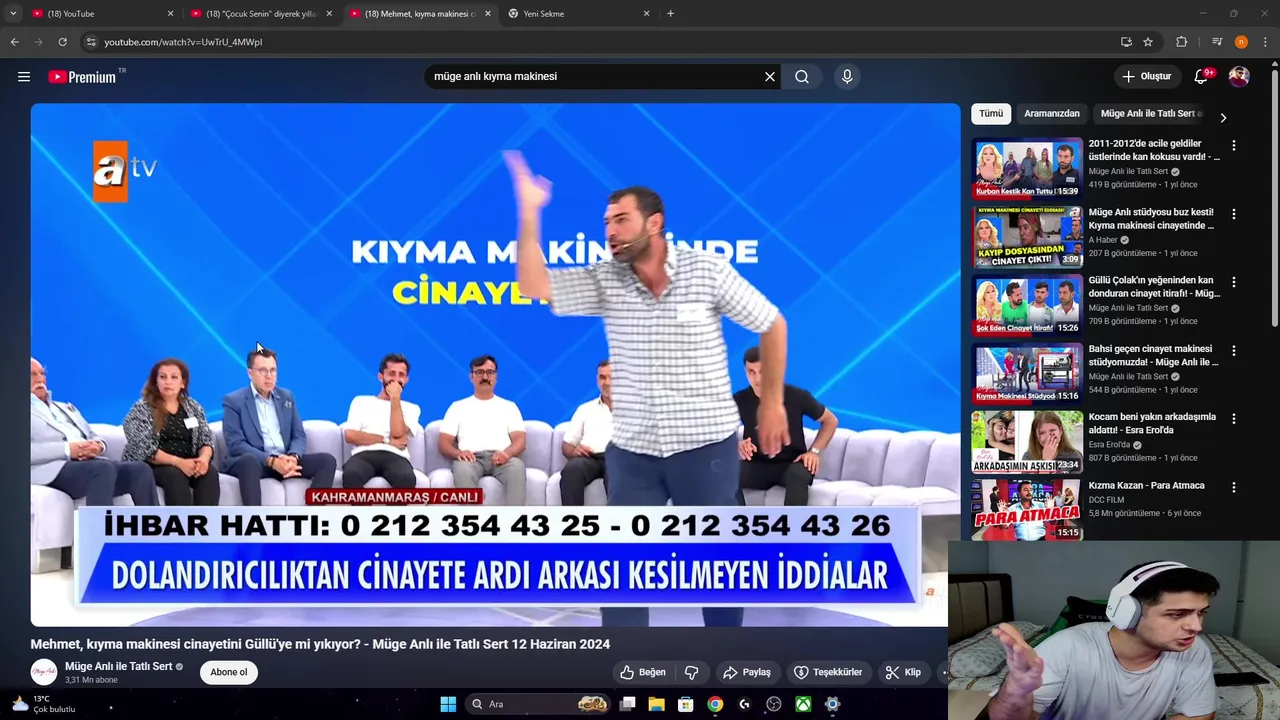Reload the page
This screenshot has height=720, width=1280.
point(62,42)
